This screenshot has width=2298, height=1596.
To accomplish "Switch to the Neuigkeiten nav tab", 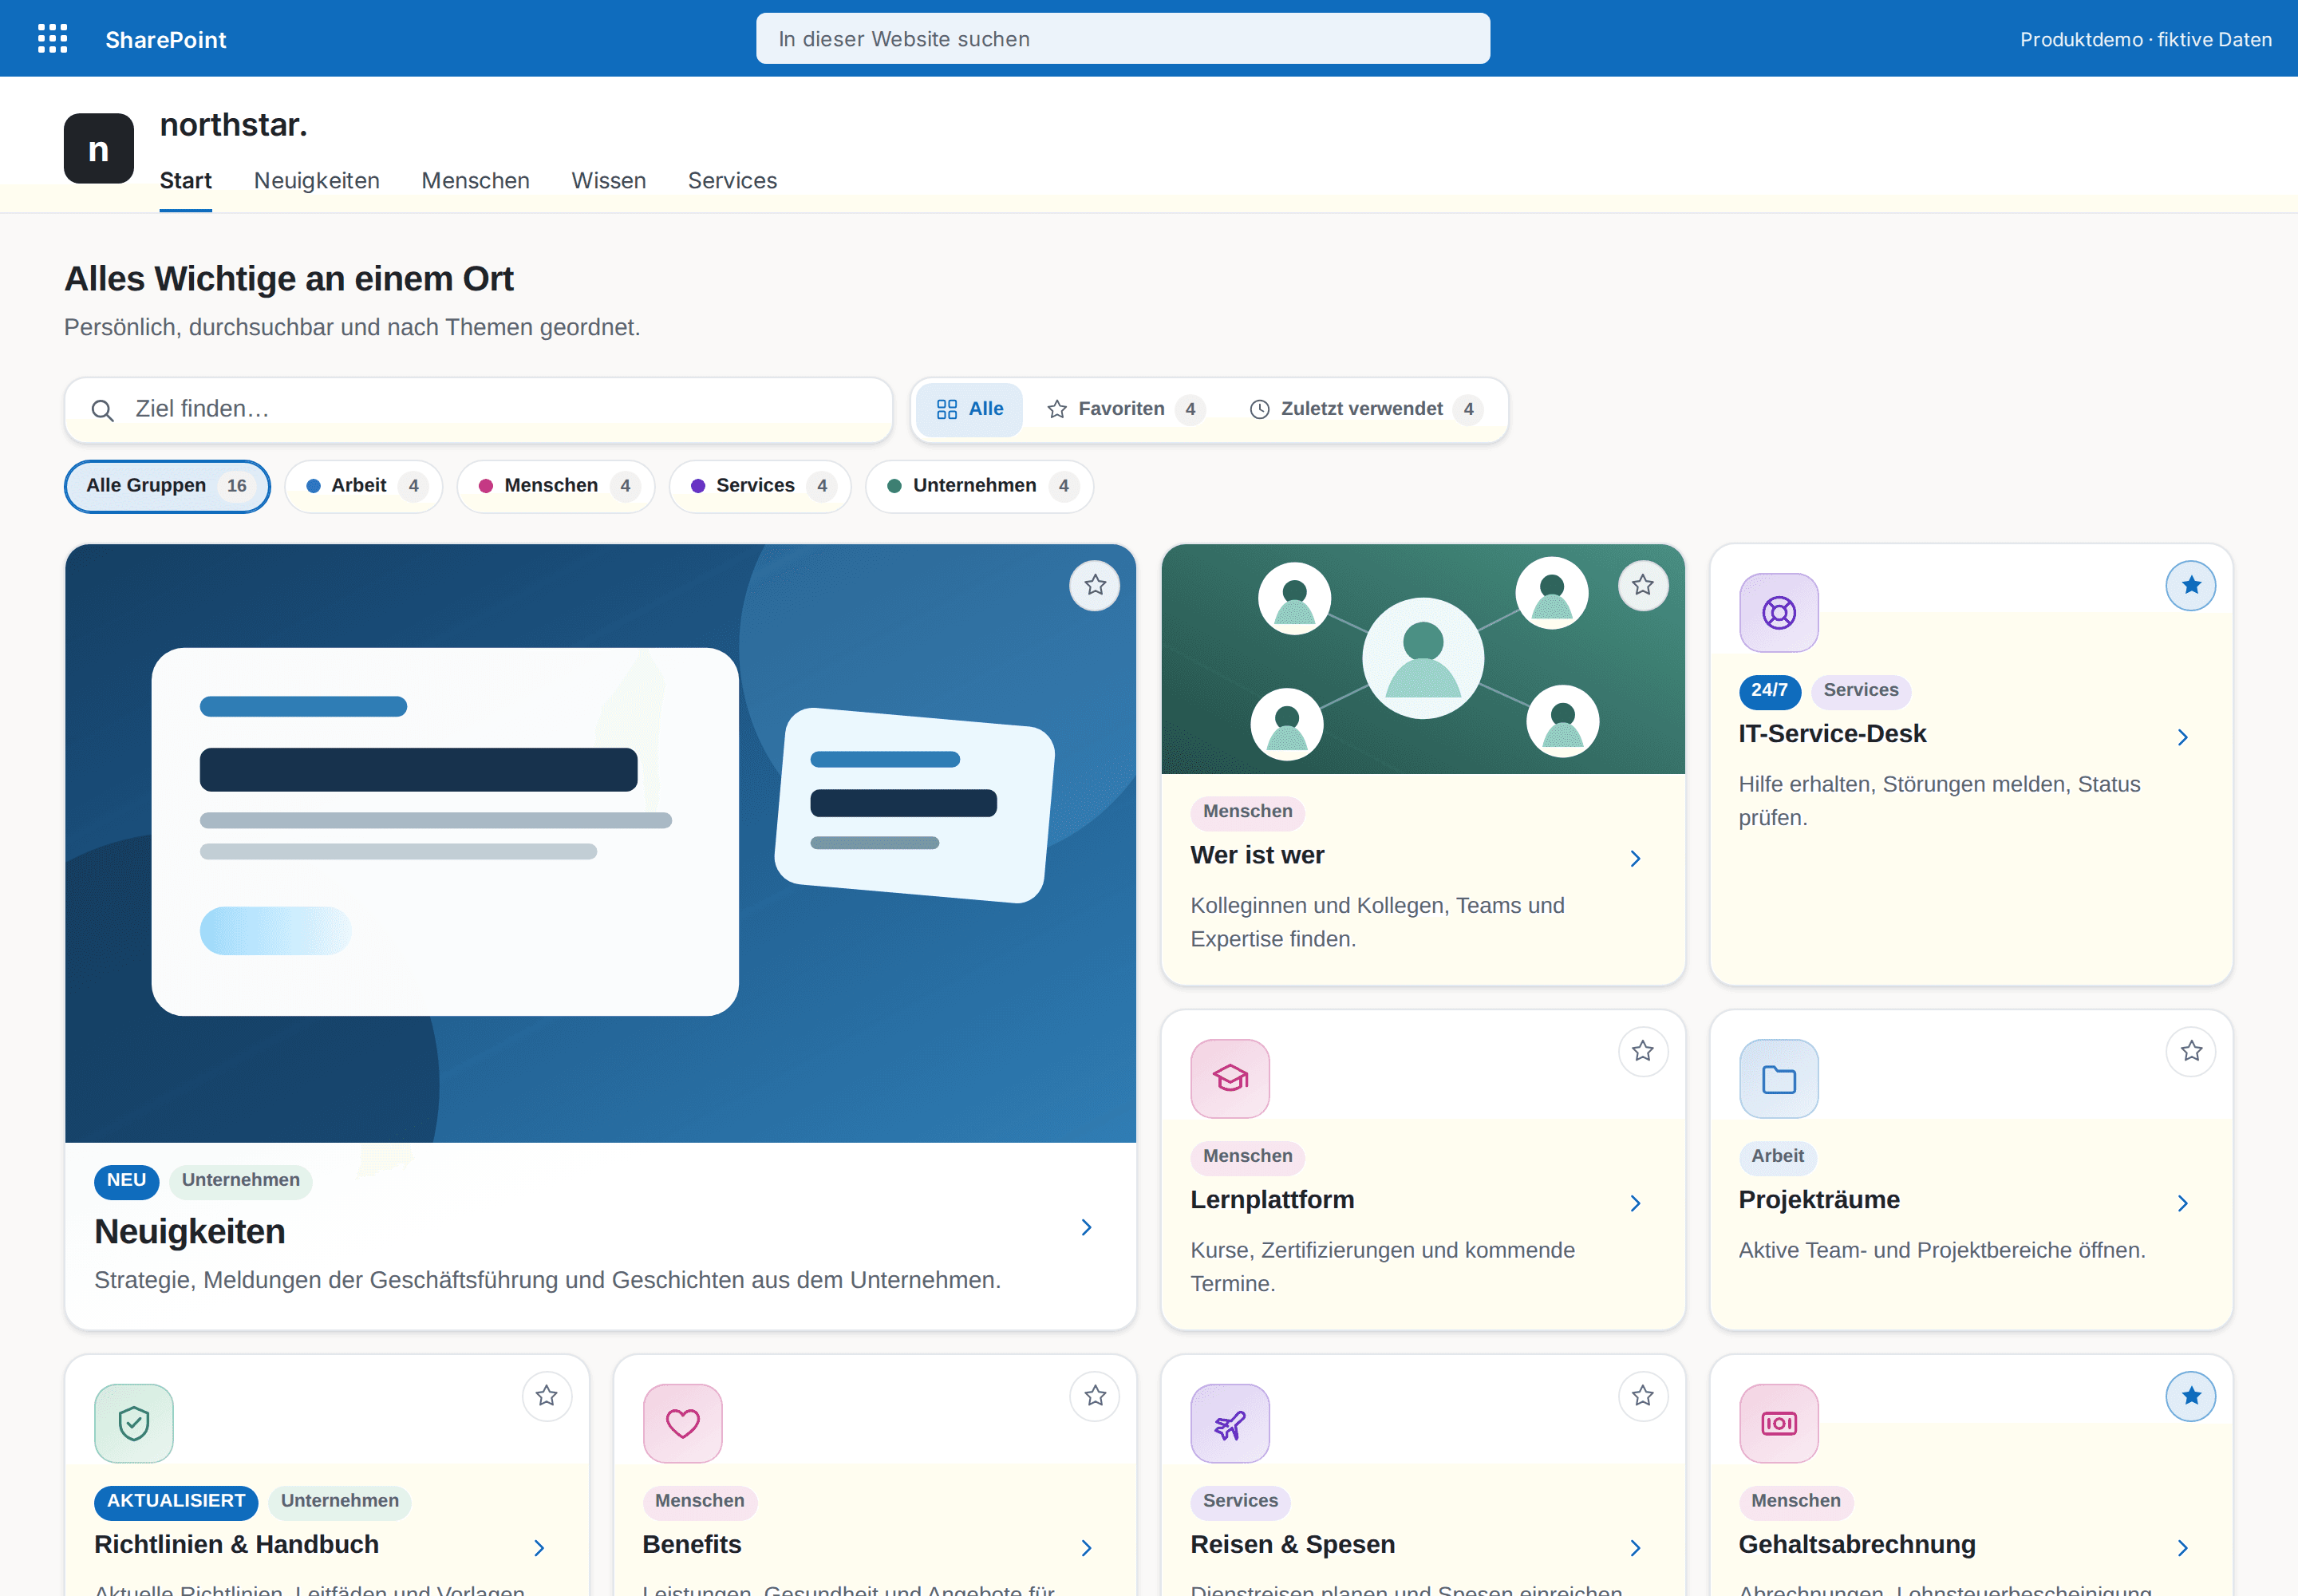I will (316, 181).
